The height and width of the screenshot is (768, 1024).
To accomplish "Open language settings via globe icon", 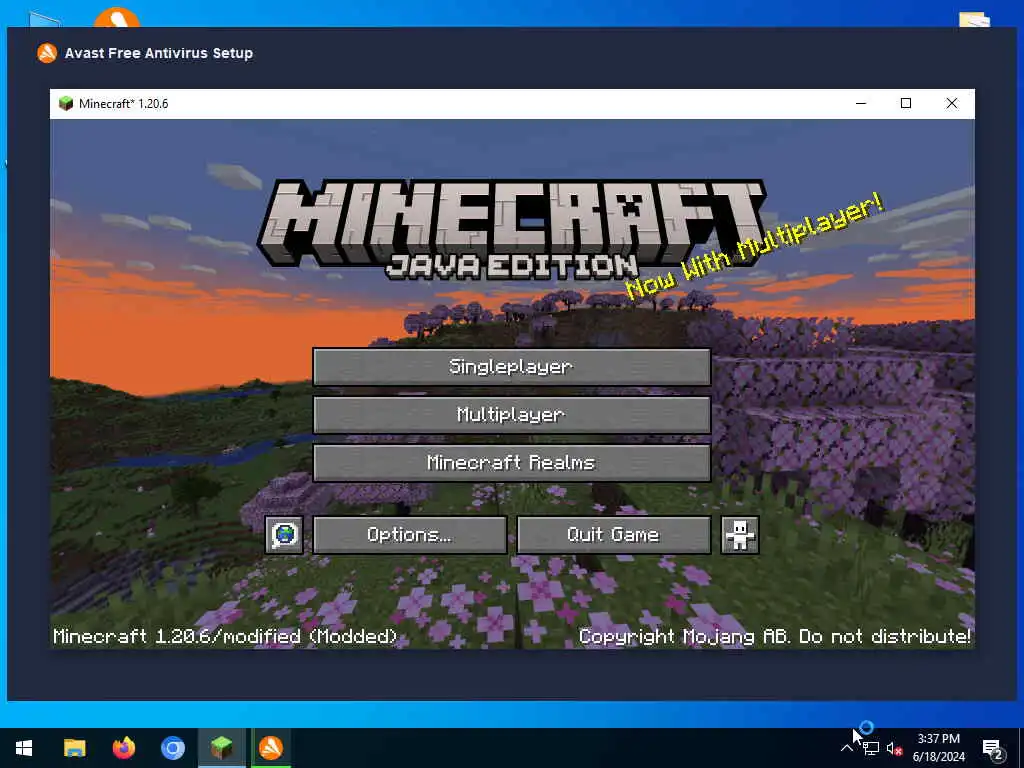I will tap(284, 535).
